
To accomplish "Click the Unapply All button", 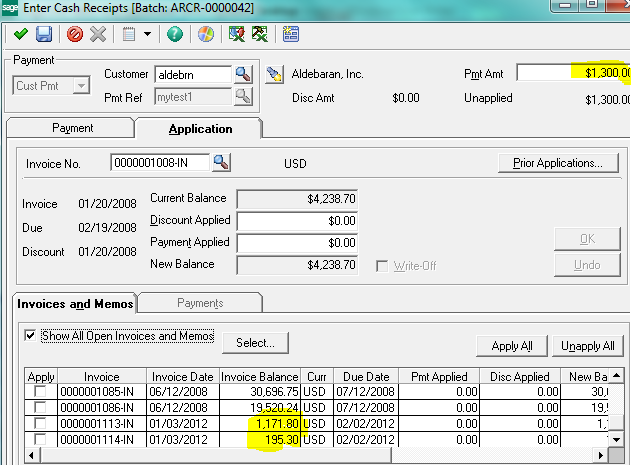I will (587, 345).
